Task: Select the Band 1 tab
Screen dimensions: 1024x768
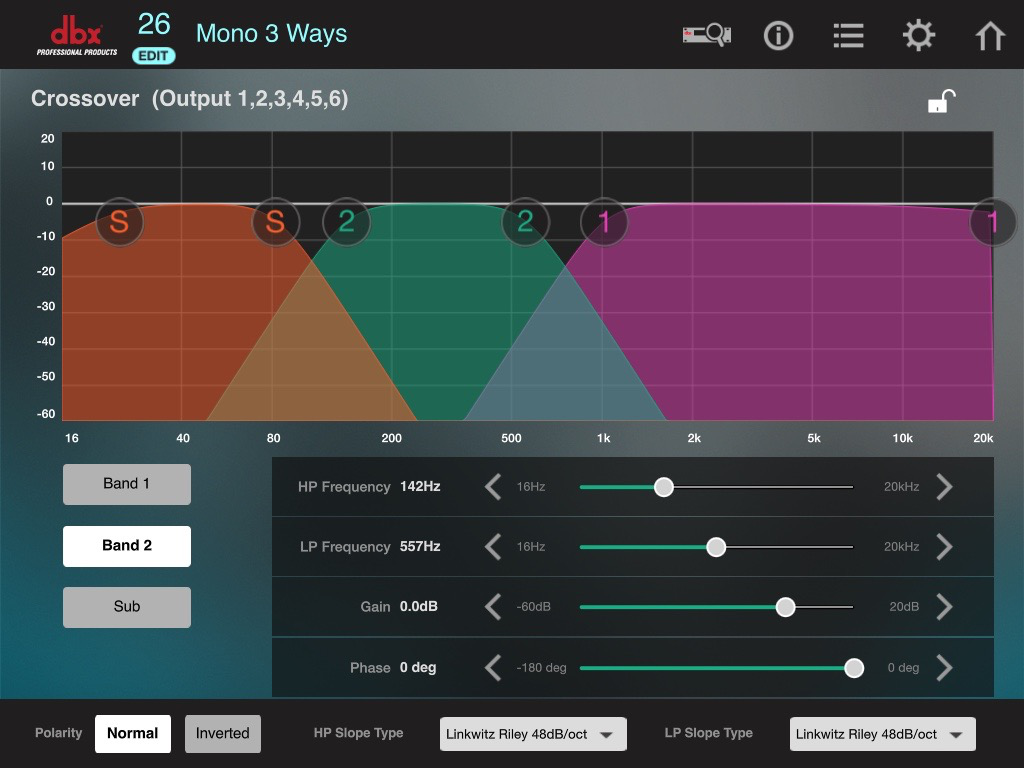Action: pos(127,484)
